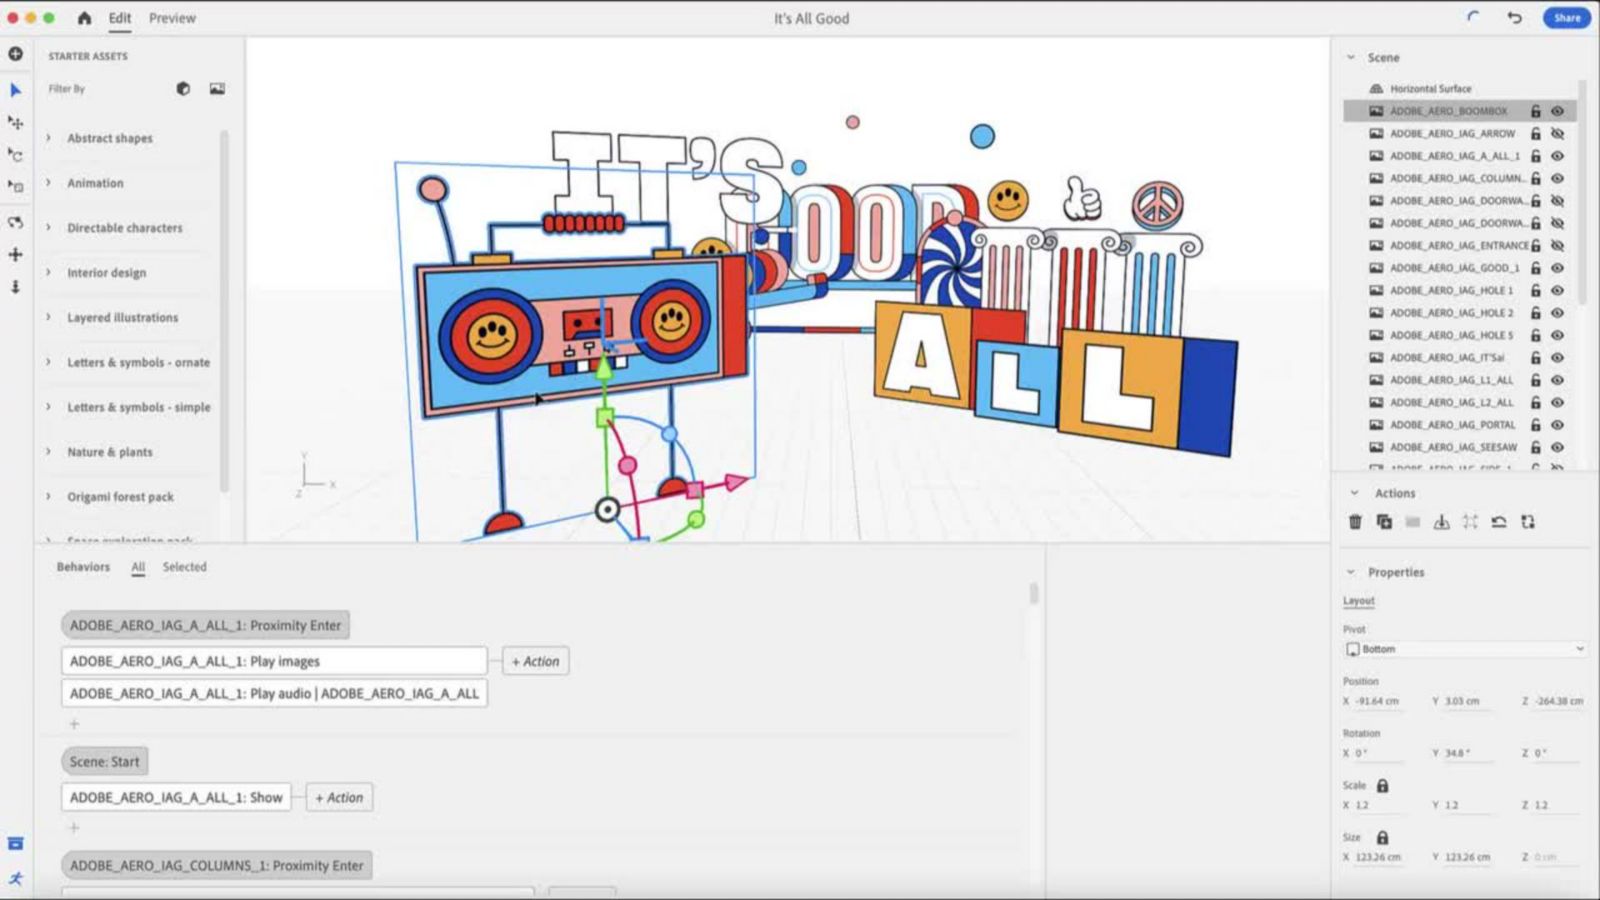Show the hidden ADOBE_AERO_IAG_ARROW layer

(1557, 134)
